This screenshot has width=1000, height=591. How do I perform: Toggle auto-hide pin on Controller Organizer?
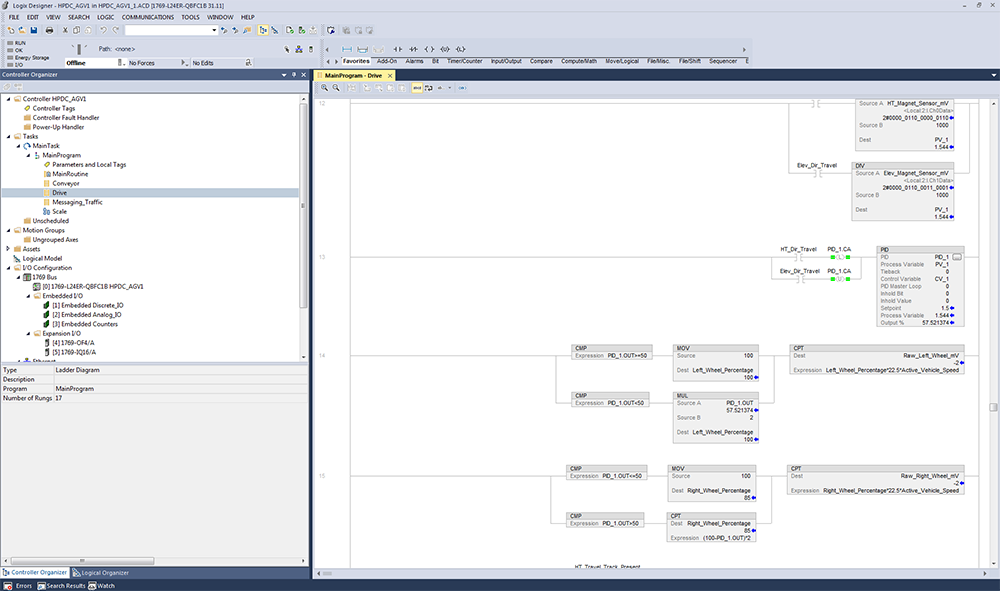coord(294,75)
